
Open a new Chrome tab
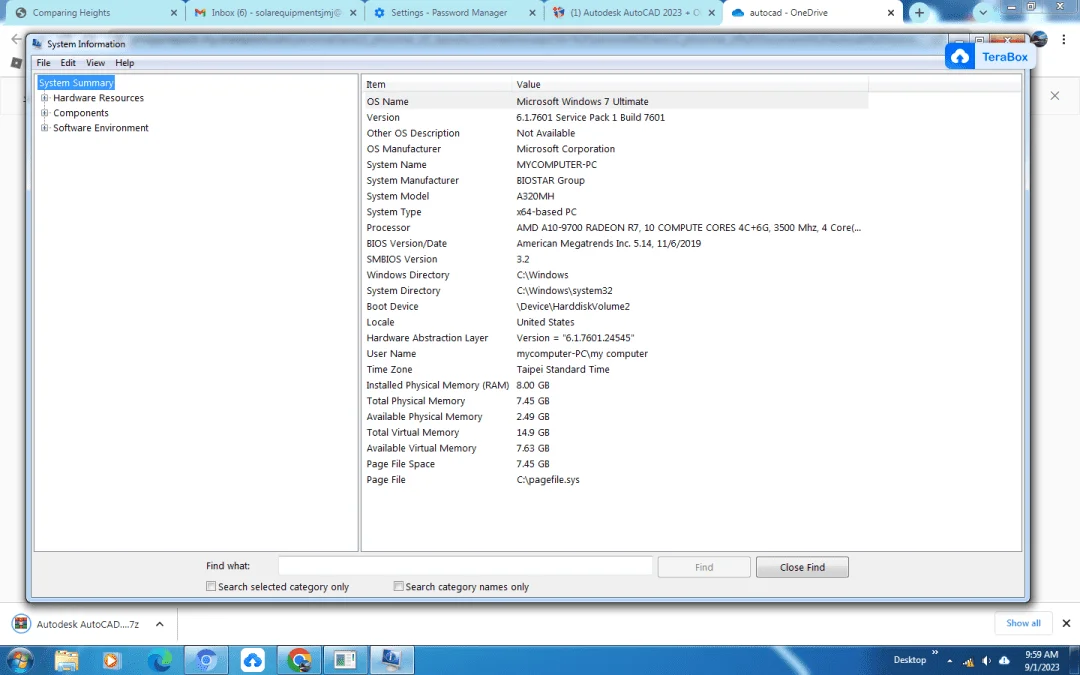(919, 12)
